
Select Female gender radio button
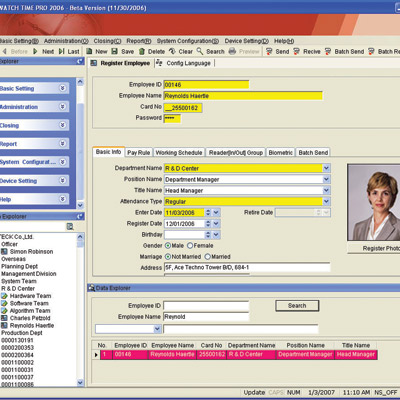click(x=190, y=246)
